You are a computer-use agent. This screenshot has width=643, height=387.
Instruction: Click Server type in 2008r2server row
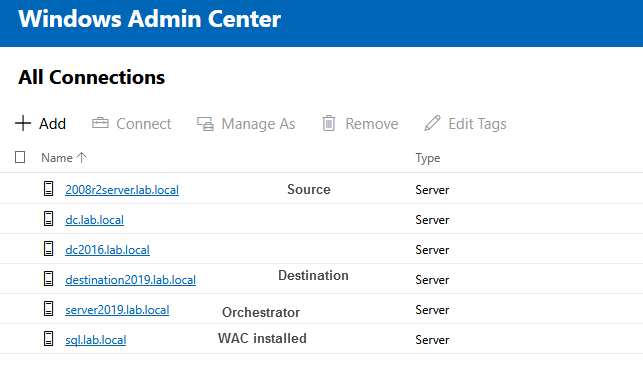(432, 190)
